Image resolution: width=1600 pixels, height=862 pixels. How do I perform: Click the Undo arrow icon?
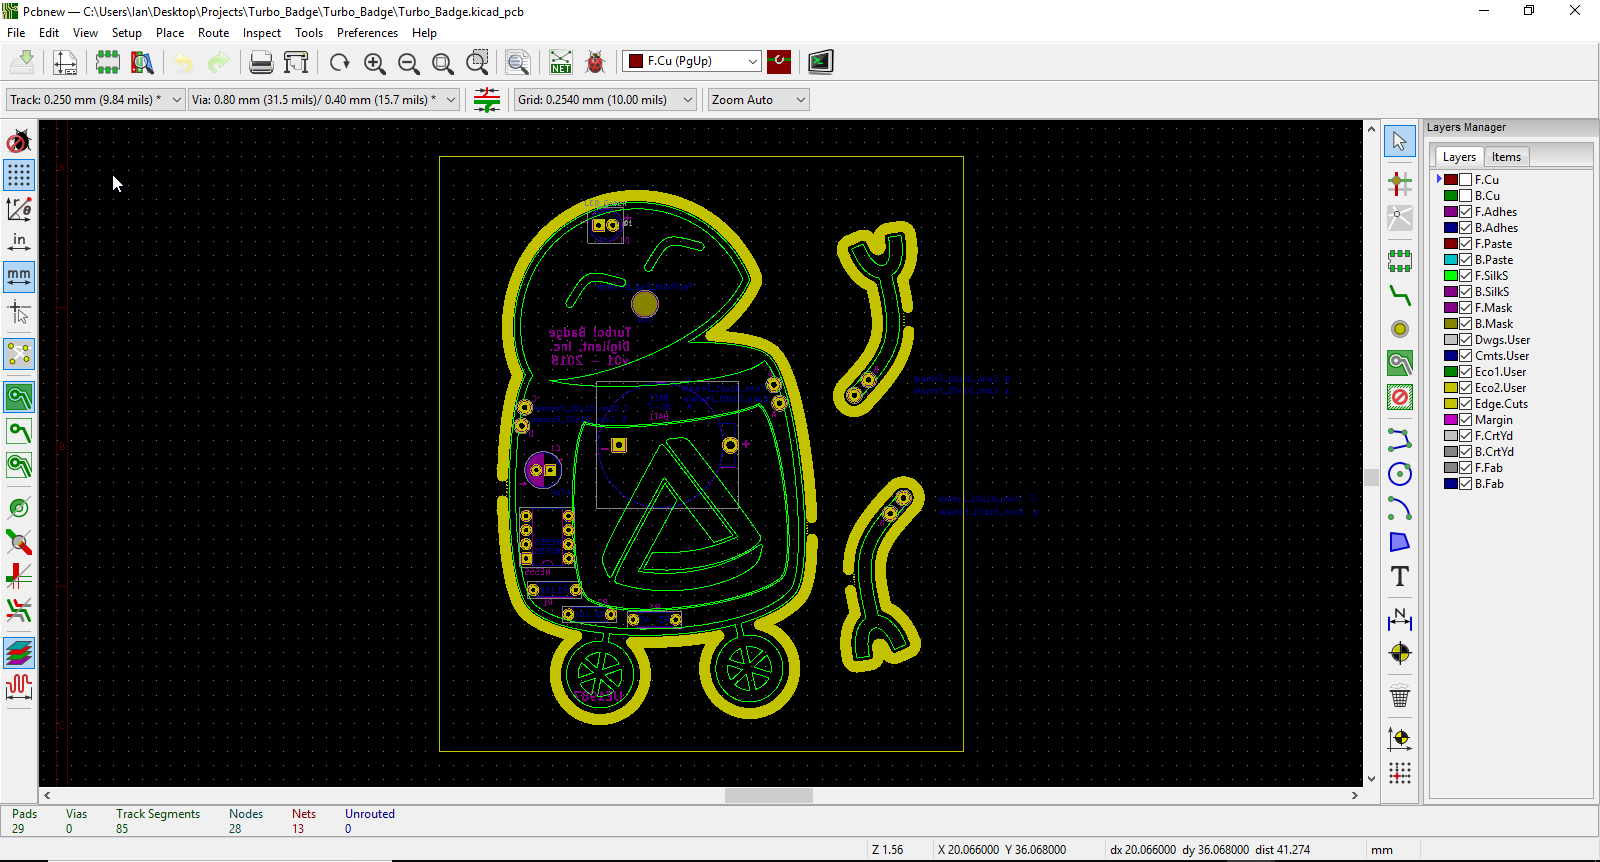pyautogui.click(x=184, y=62)
